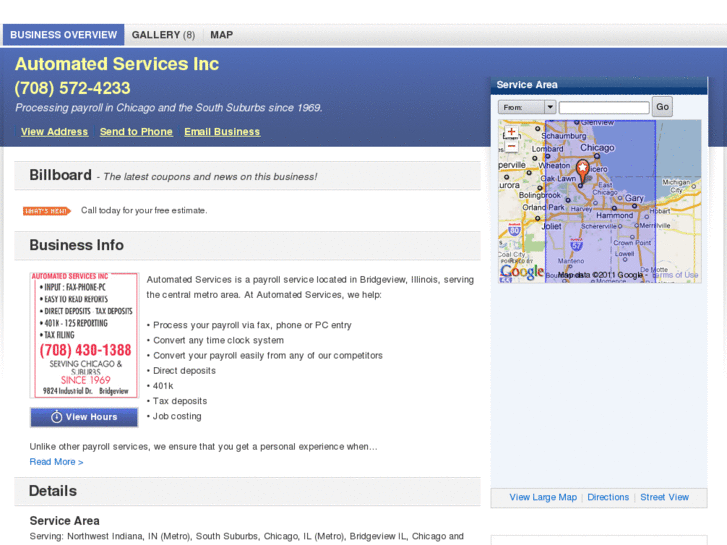Click the Service Area panel header
The image size is (727, 545).
point(599,85)
